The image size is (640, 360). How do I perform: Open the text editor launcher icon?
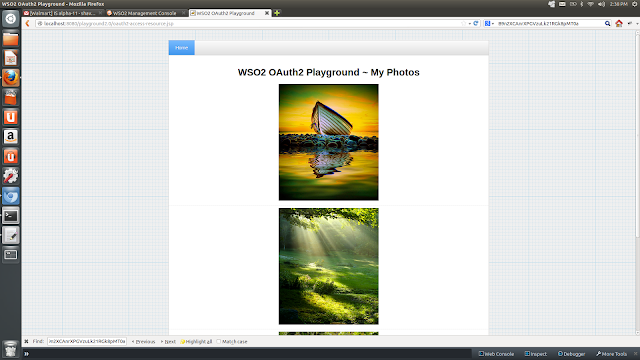coord(11,235)
